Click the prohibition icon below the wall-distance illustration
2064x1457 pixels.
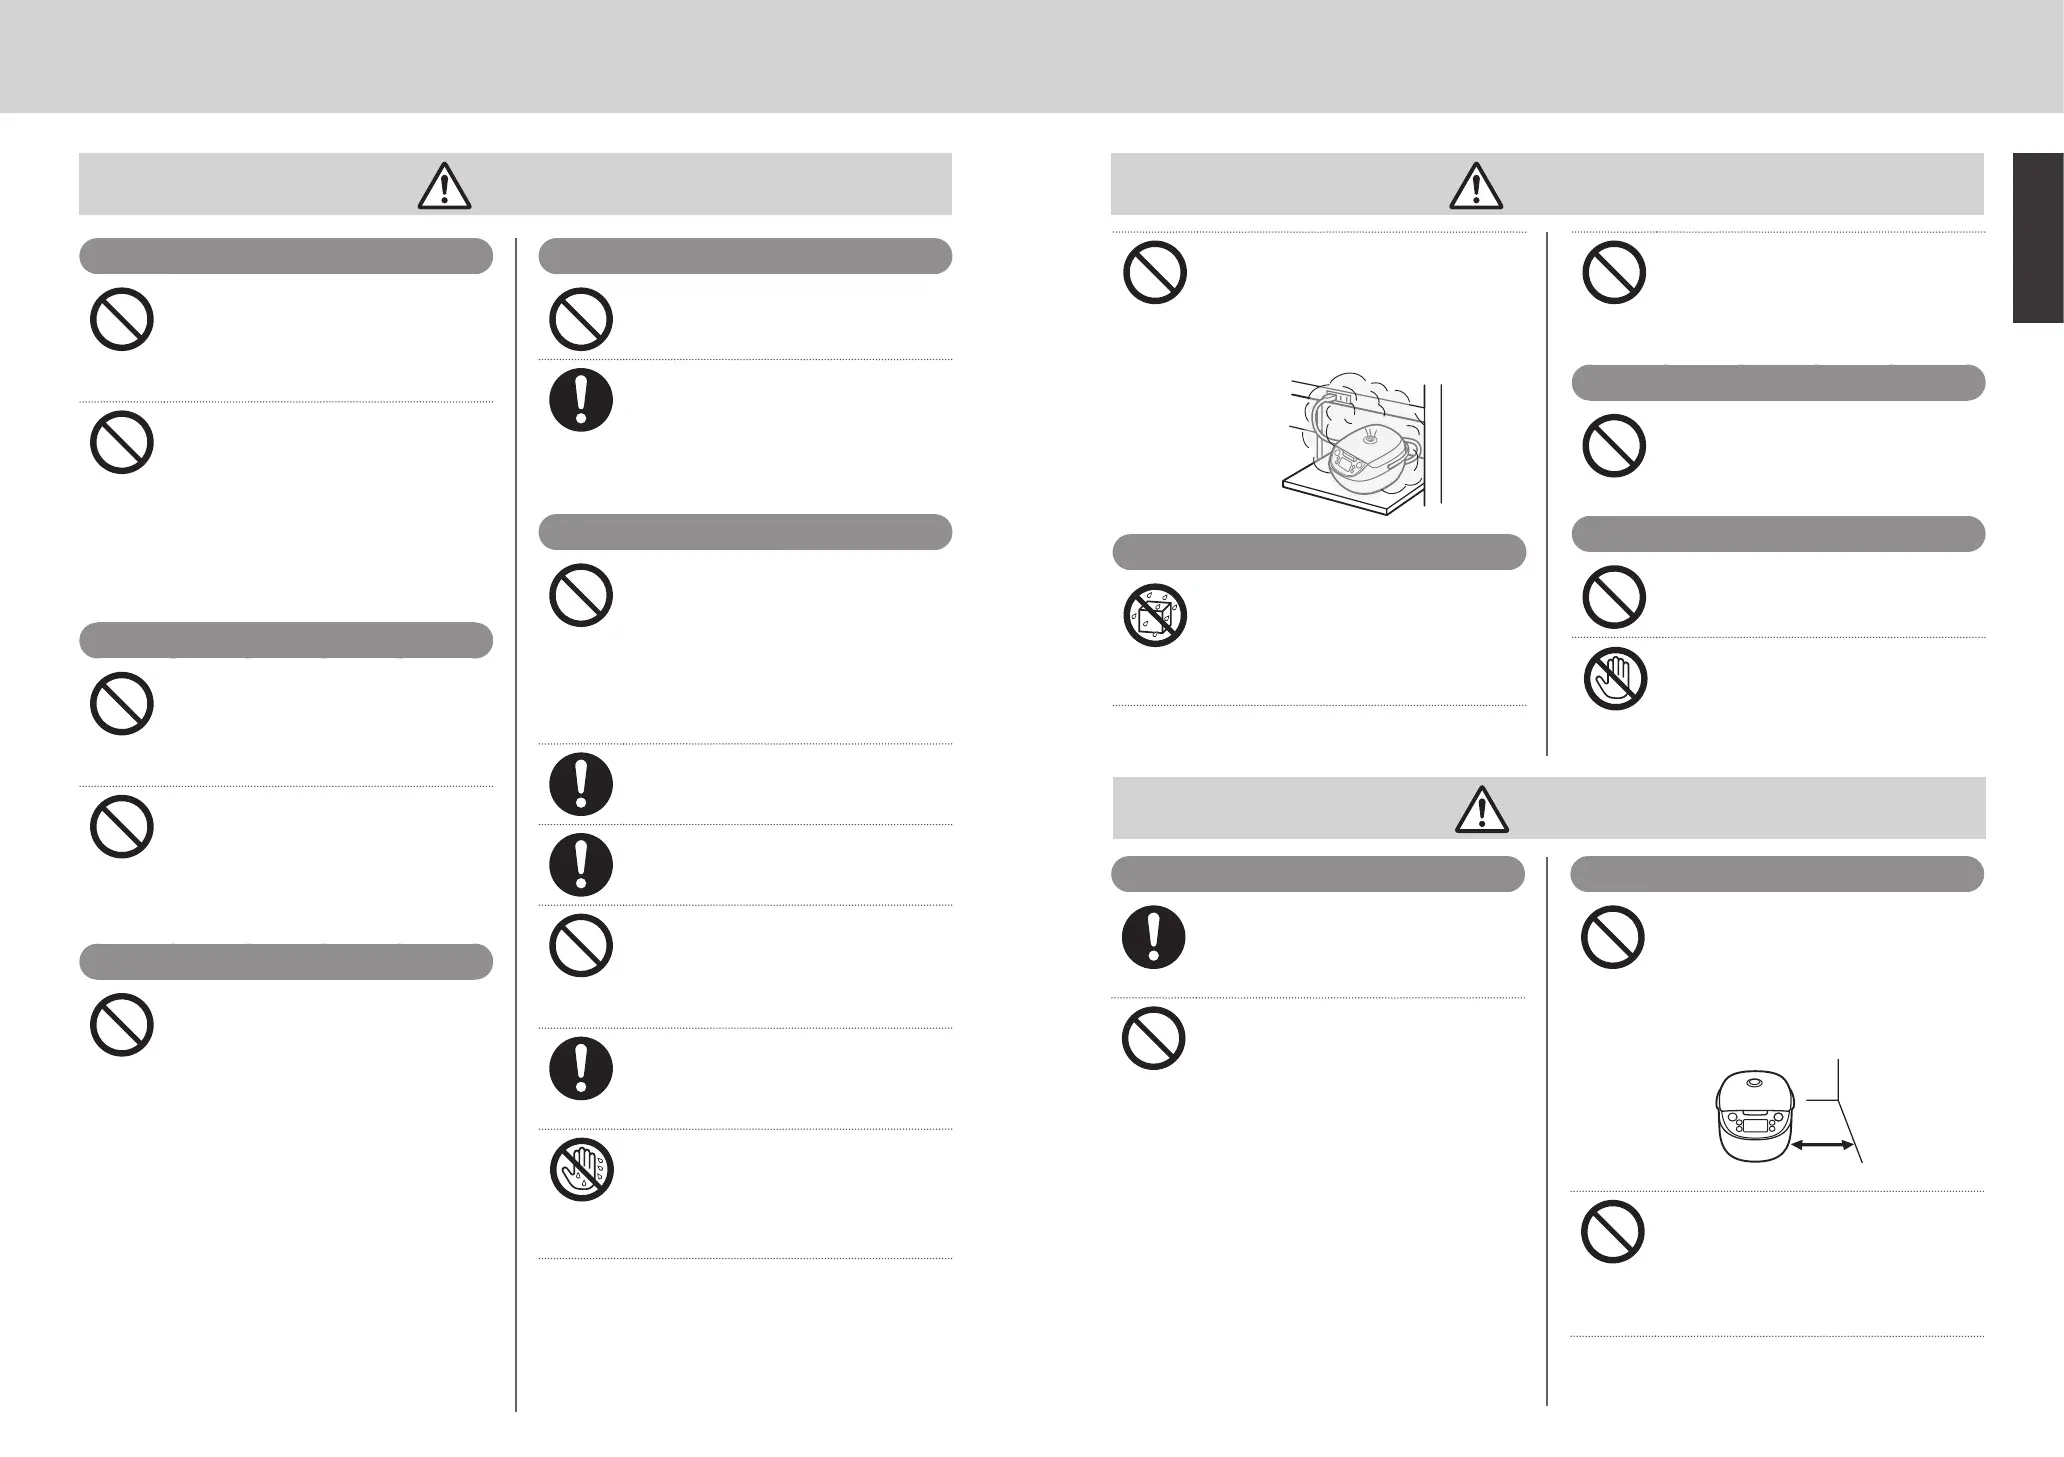(1612, 1232)
